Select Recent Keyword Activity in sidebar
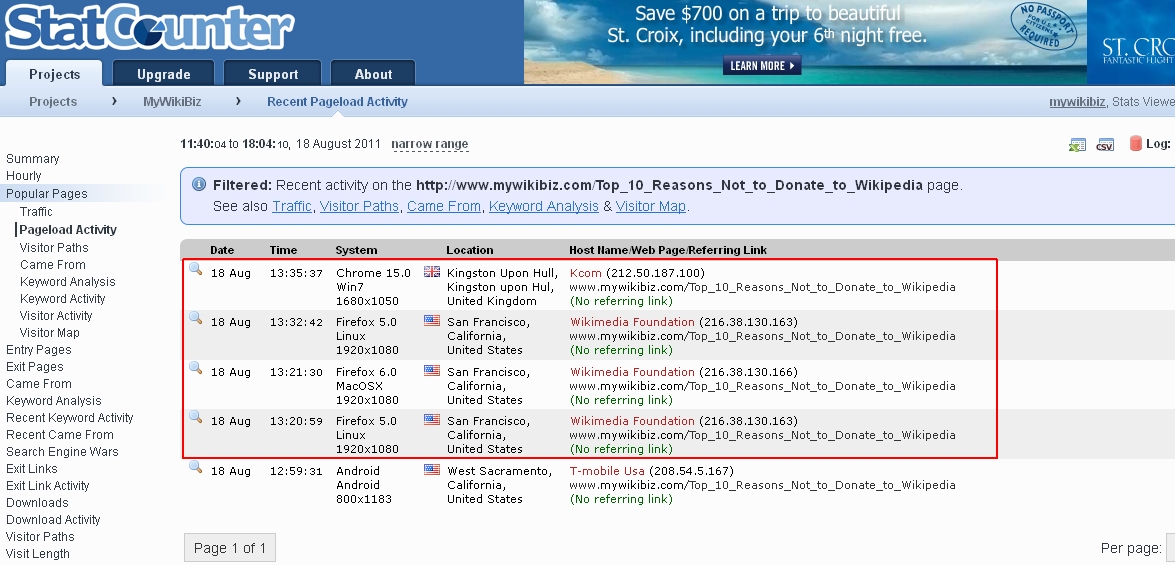This screenshot has width=1175, height=565. click(70, 418)
